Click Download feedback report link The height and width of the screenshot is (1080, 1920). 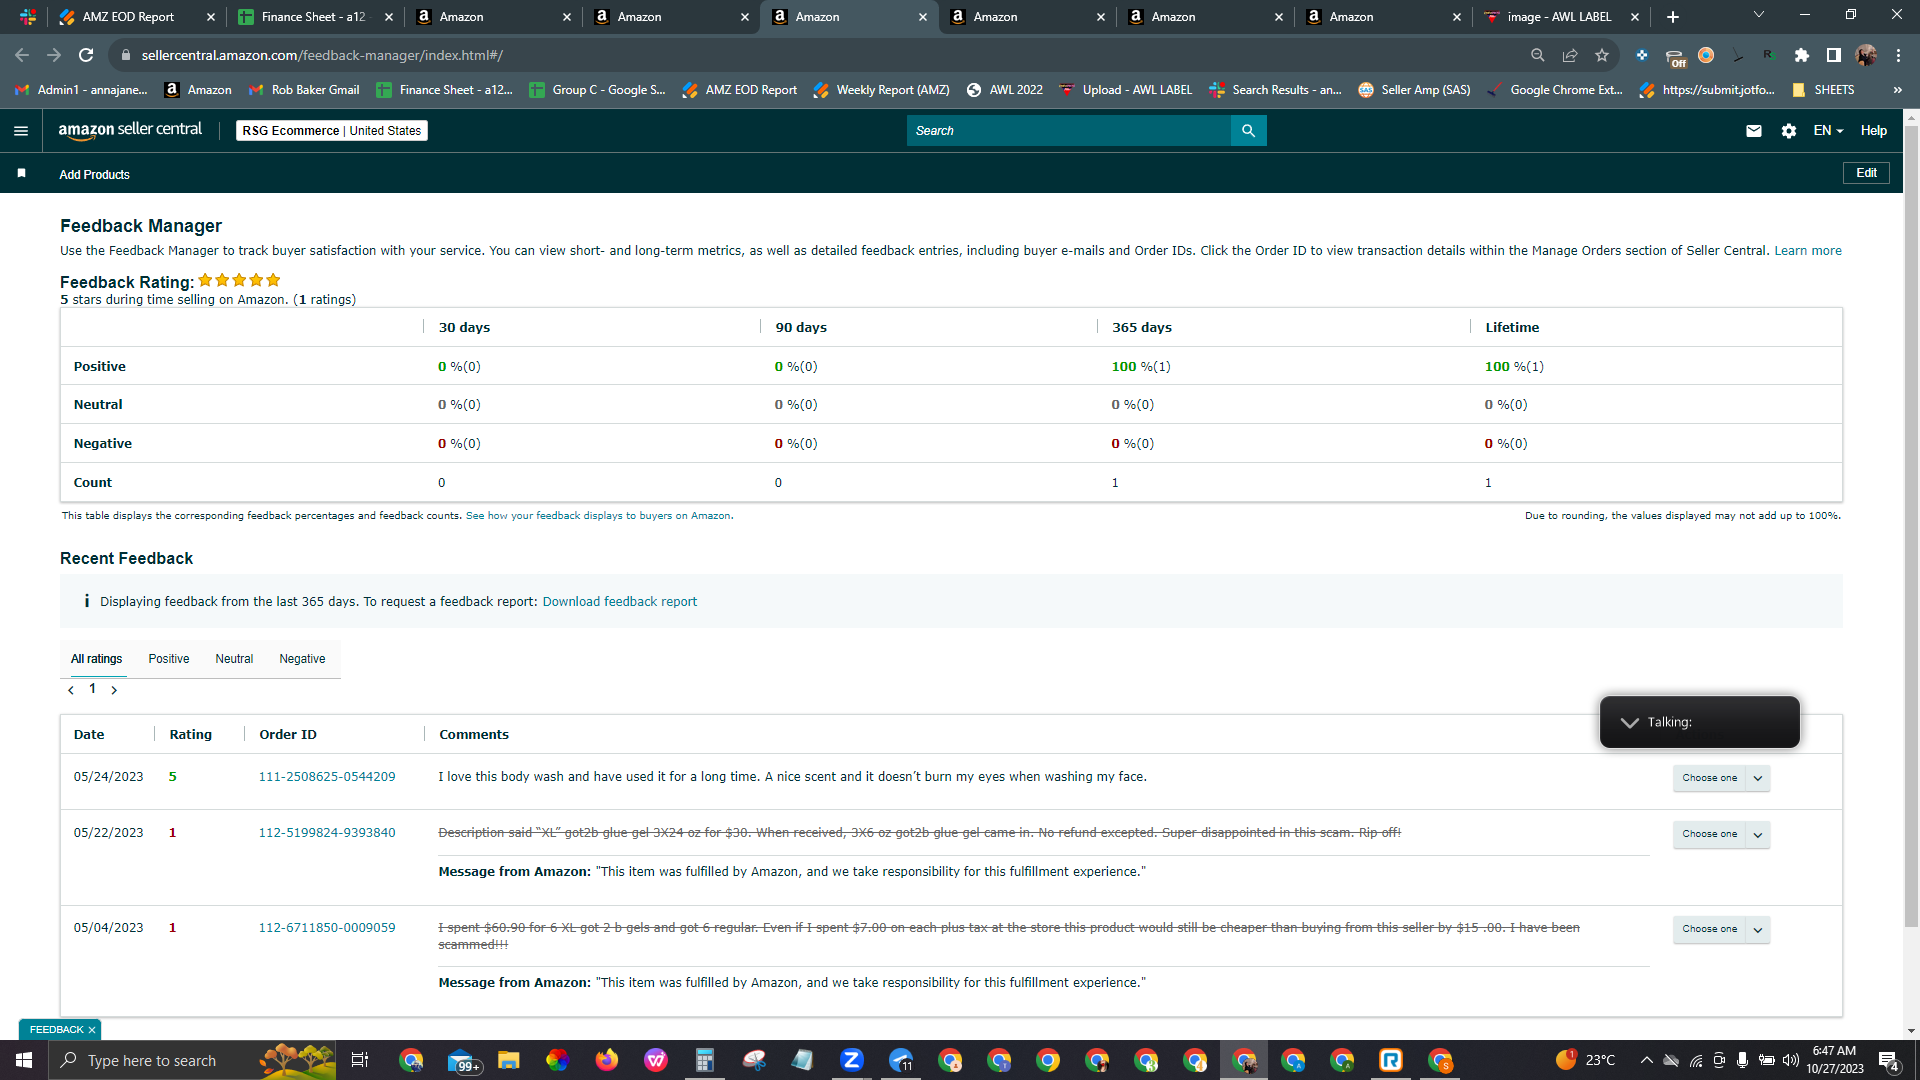point(620,602)
